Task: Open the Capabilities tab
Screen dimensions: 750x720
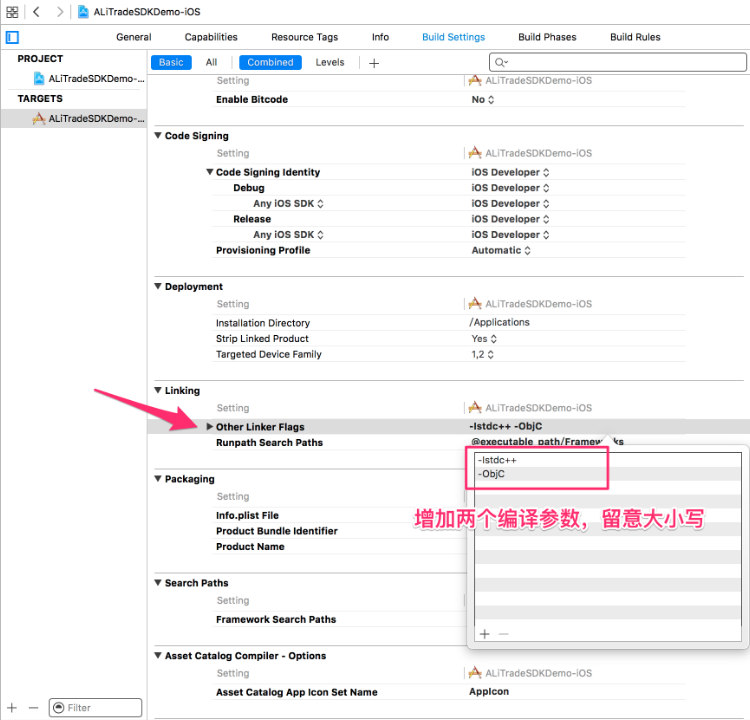Action: (x=211, y=37)
